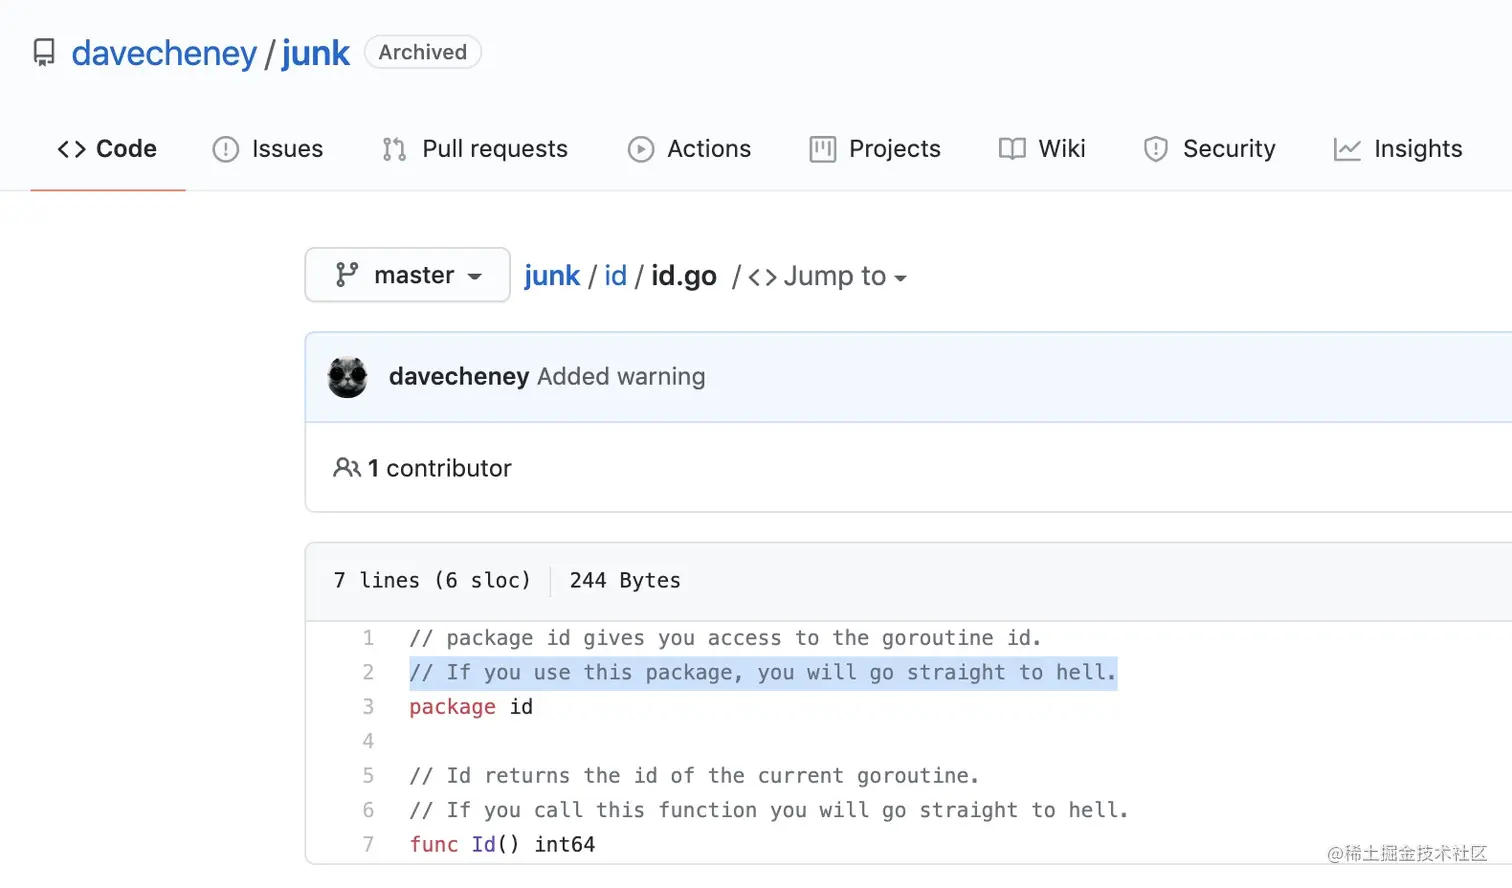Click the 'package id' code line
Screen dimensions: 1512x888
[471, 707]
